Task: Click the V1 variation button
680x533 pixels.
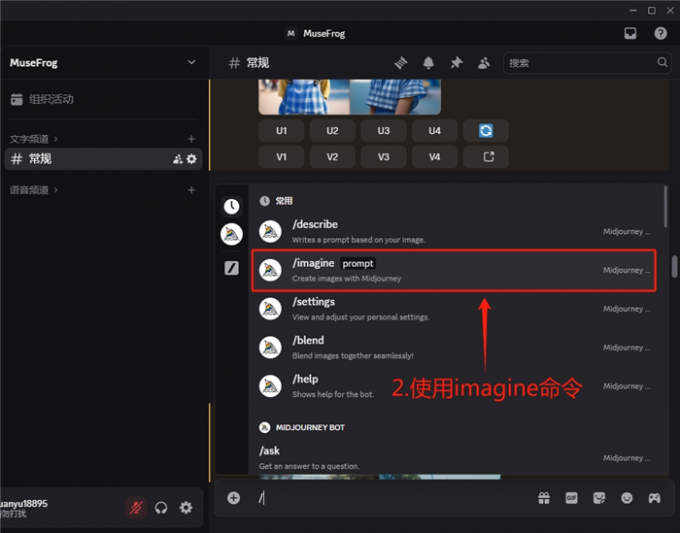Action: tap(281, 157)
